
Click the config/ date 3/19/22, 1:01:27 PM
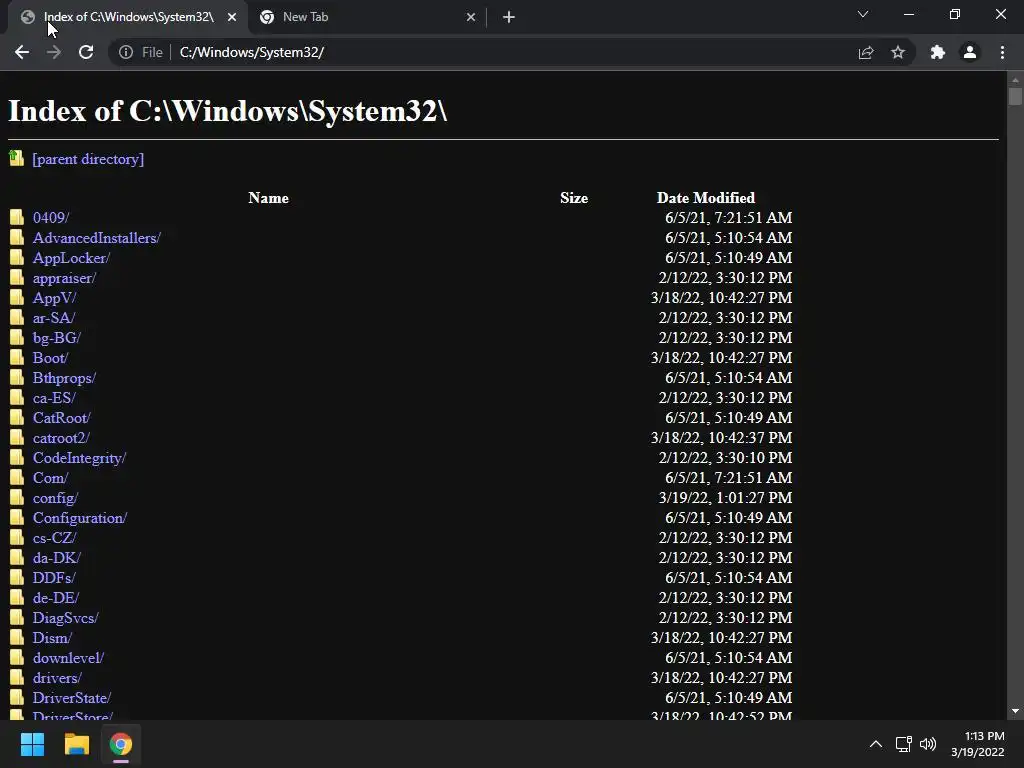(725, 498)
